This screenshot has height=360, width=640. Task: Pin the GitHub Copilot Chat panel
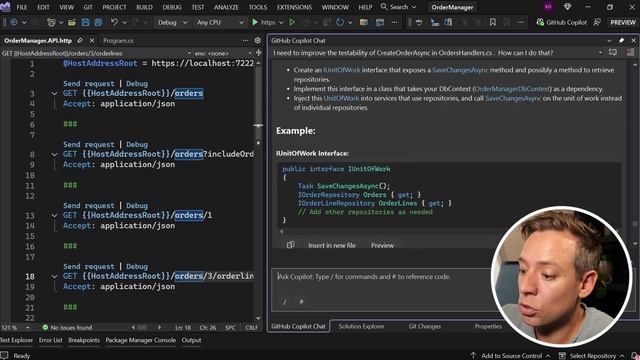[x=621, y=40]
